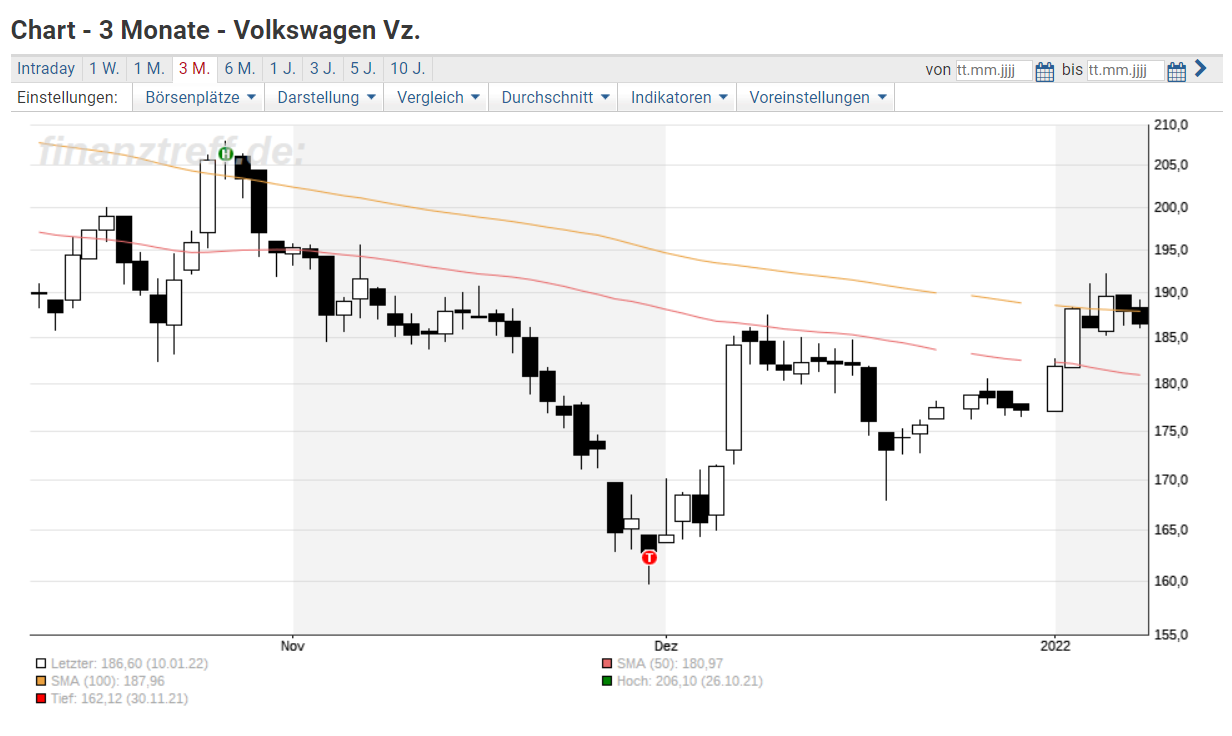Select the 5 J. time range tab
Image resolution: width=1232 pixels, height=736 pixels.
pos(362,69)
